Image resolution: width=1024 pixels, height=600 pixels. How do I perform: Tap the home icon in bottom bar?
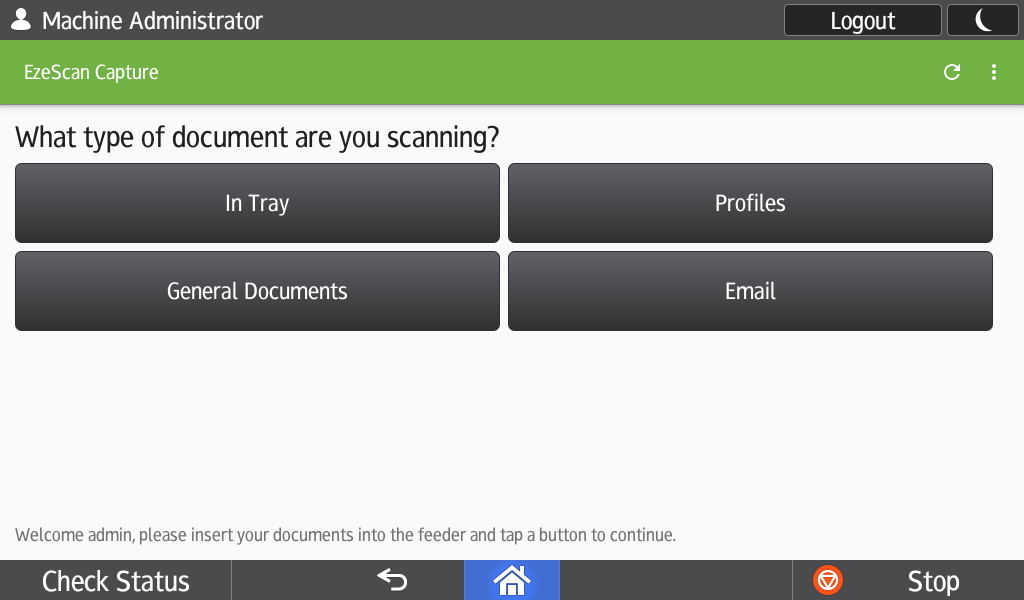pyautogui.click(x=511, y=580)
